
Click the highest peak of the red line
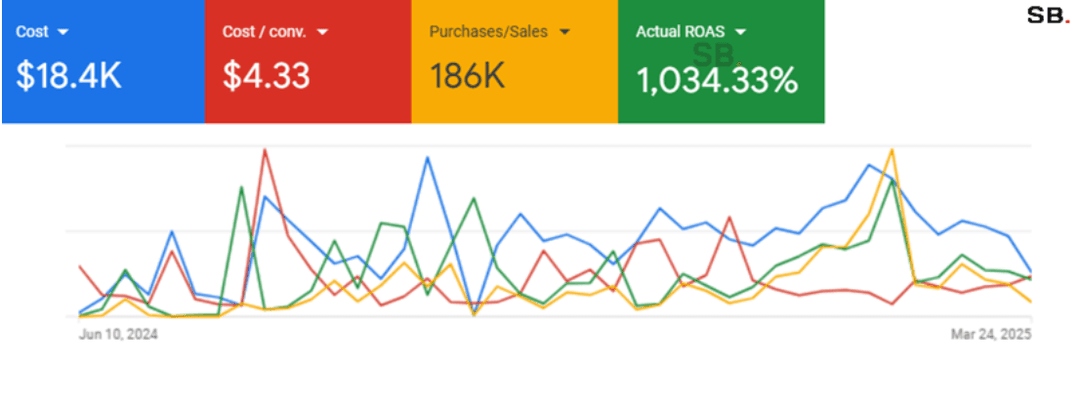click(x=265, y=150)
